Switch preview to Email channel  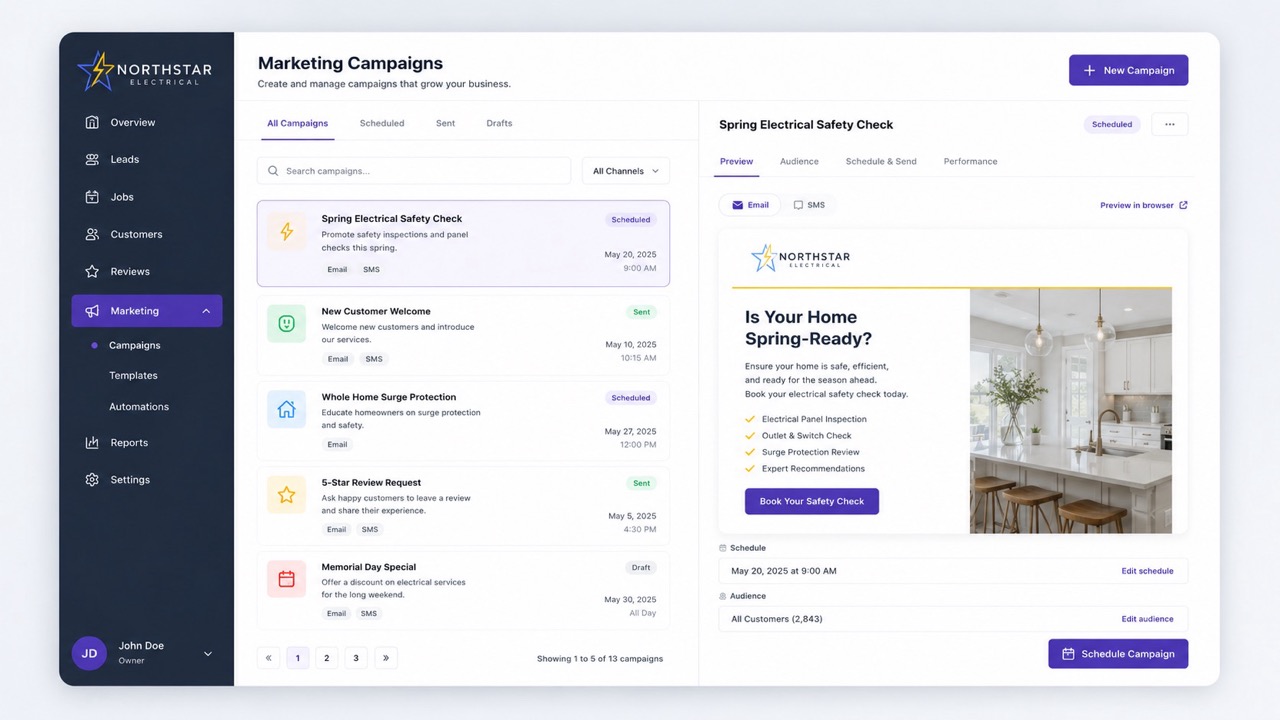pos(750,205)
